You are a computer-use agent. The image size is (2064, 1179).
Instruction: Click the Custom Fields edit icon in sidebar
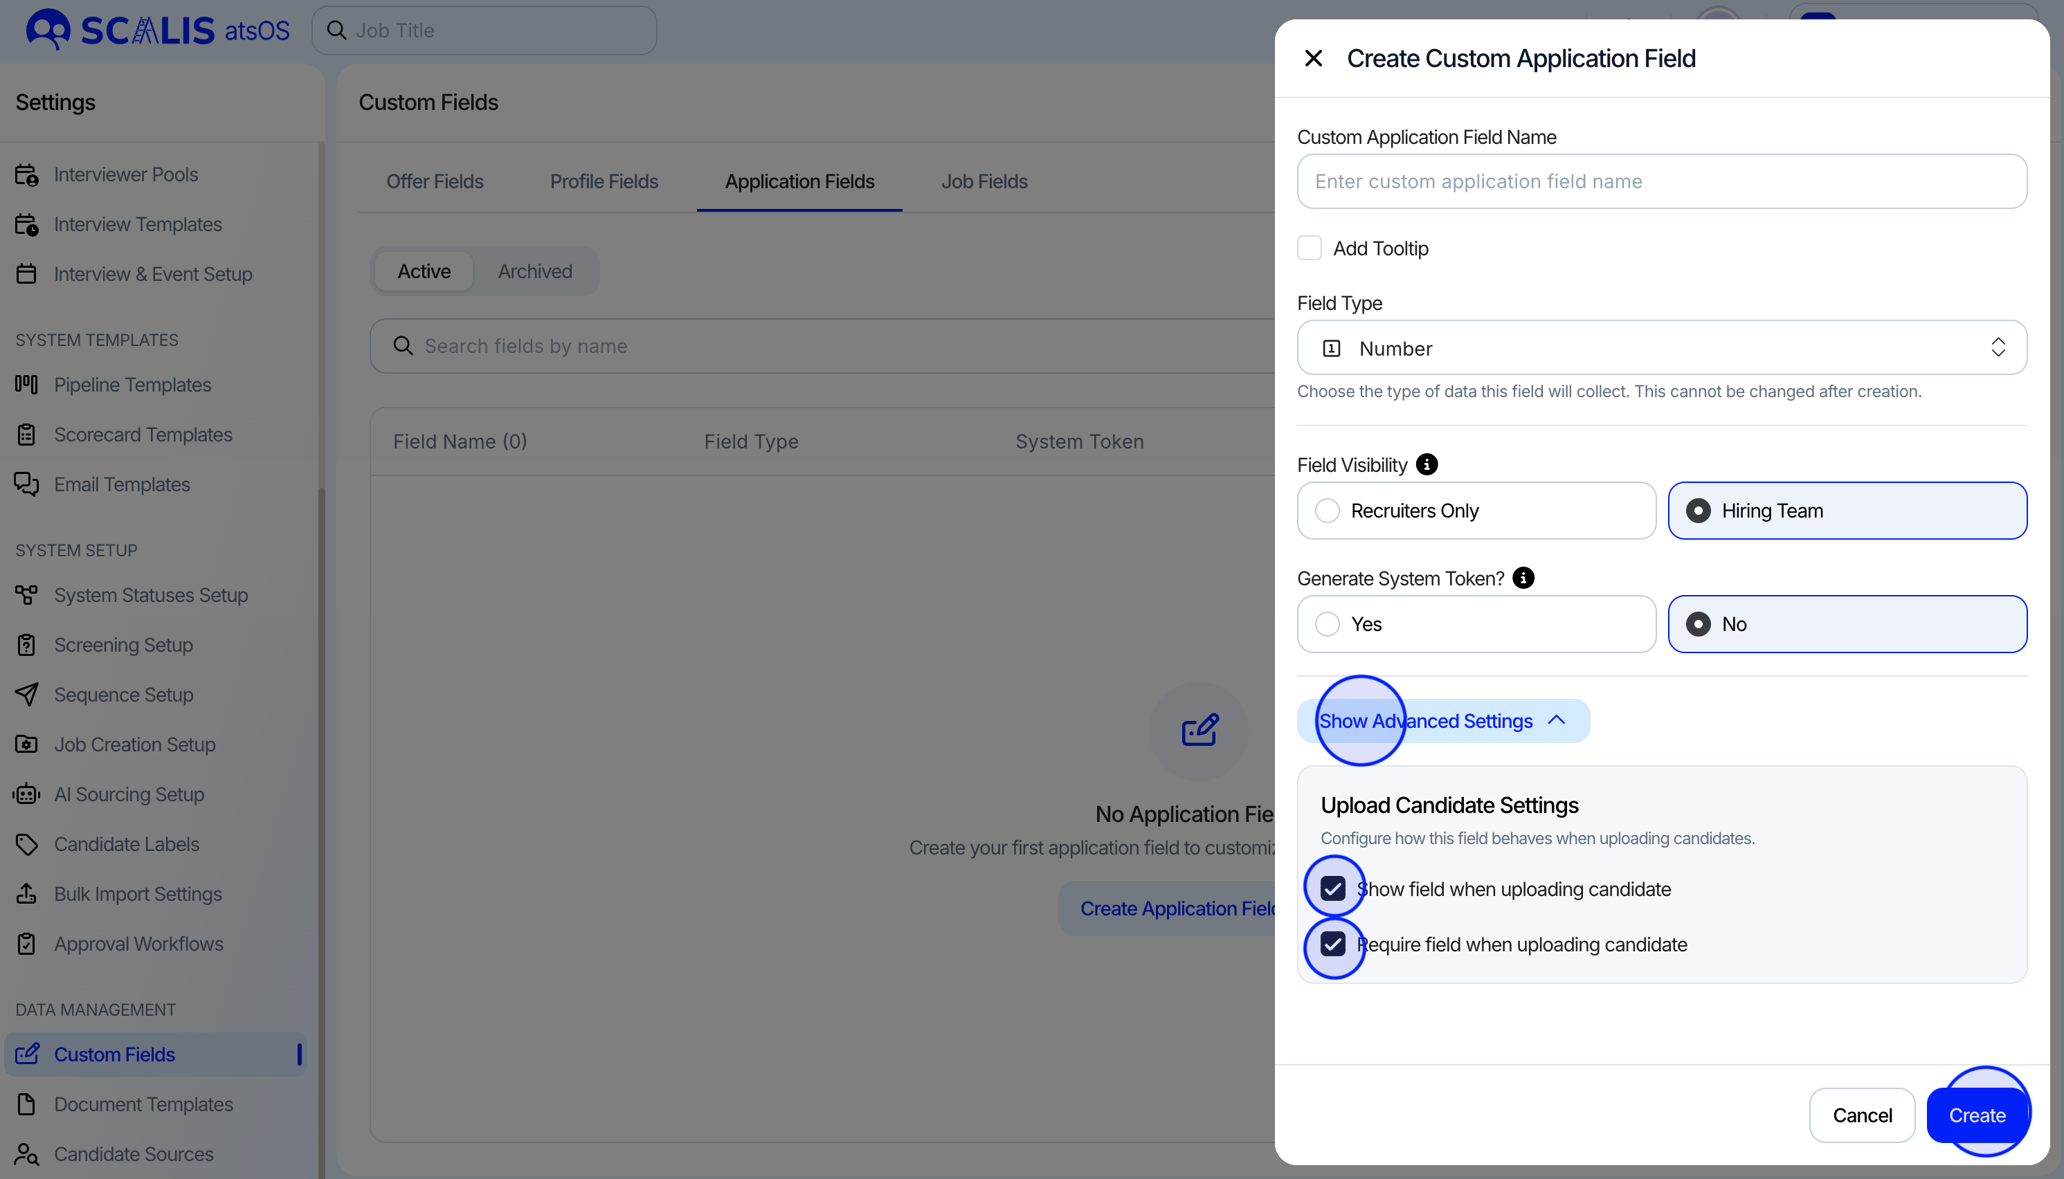click(27, 1054)
